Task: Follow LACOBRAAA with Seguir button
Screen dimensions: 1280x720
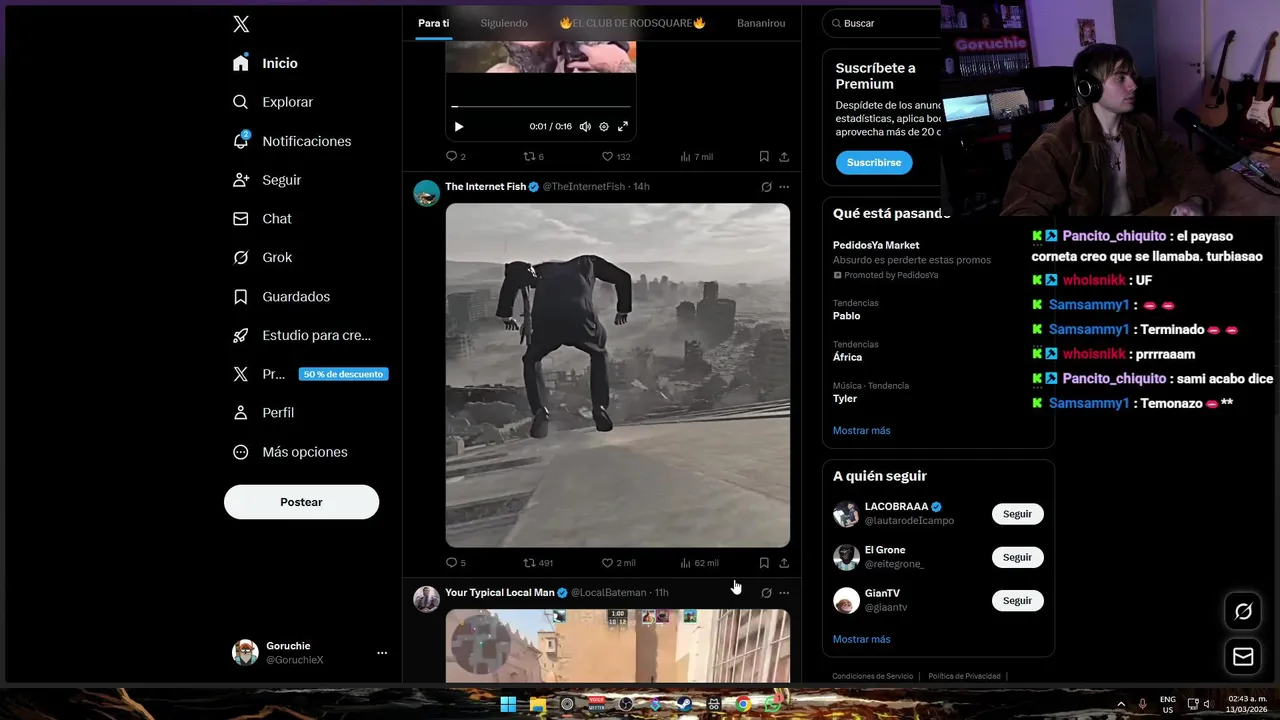Action: point(1017,514)
